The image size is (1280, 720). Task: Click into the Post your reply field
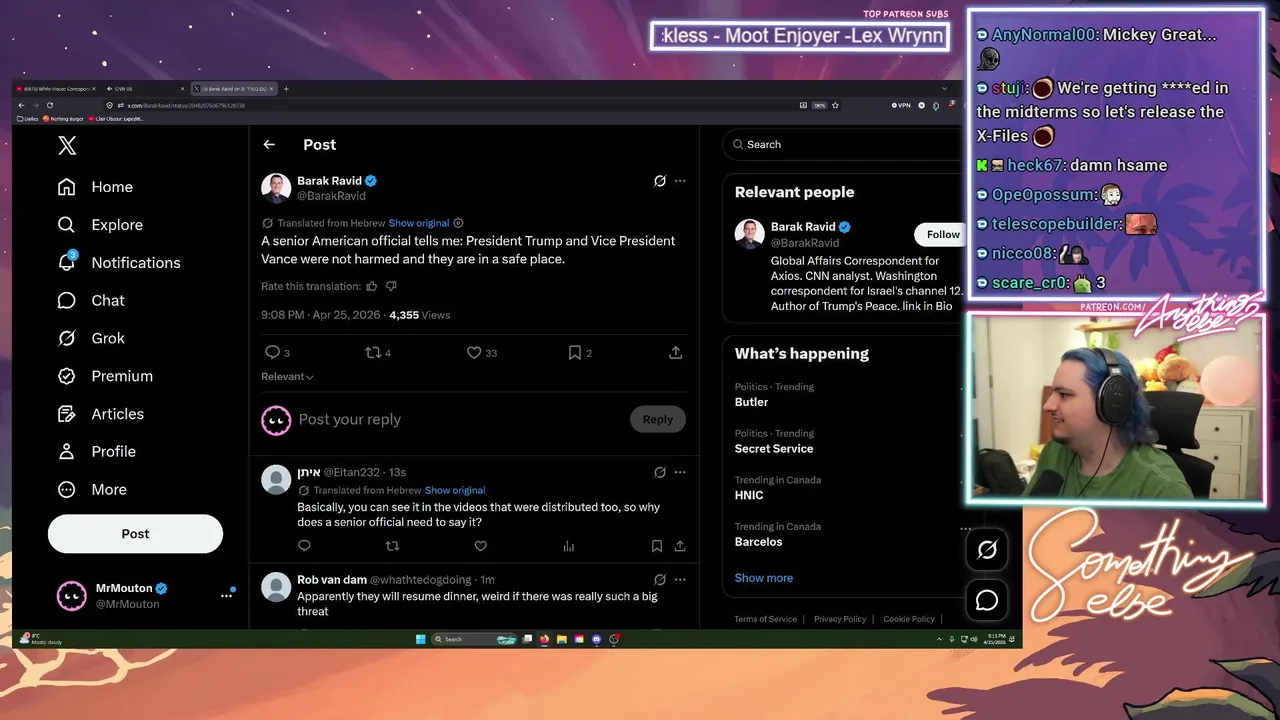[460, 420]
